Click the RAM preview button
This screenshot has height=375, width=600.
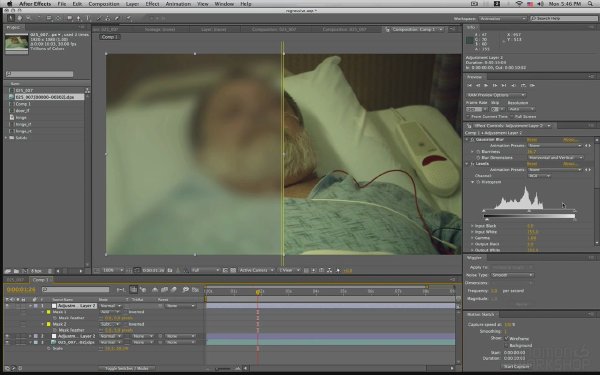click(x=532, y=85)
